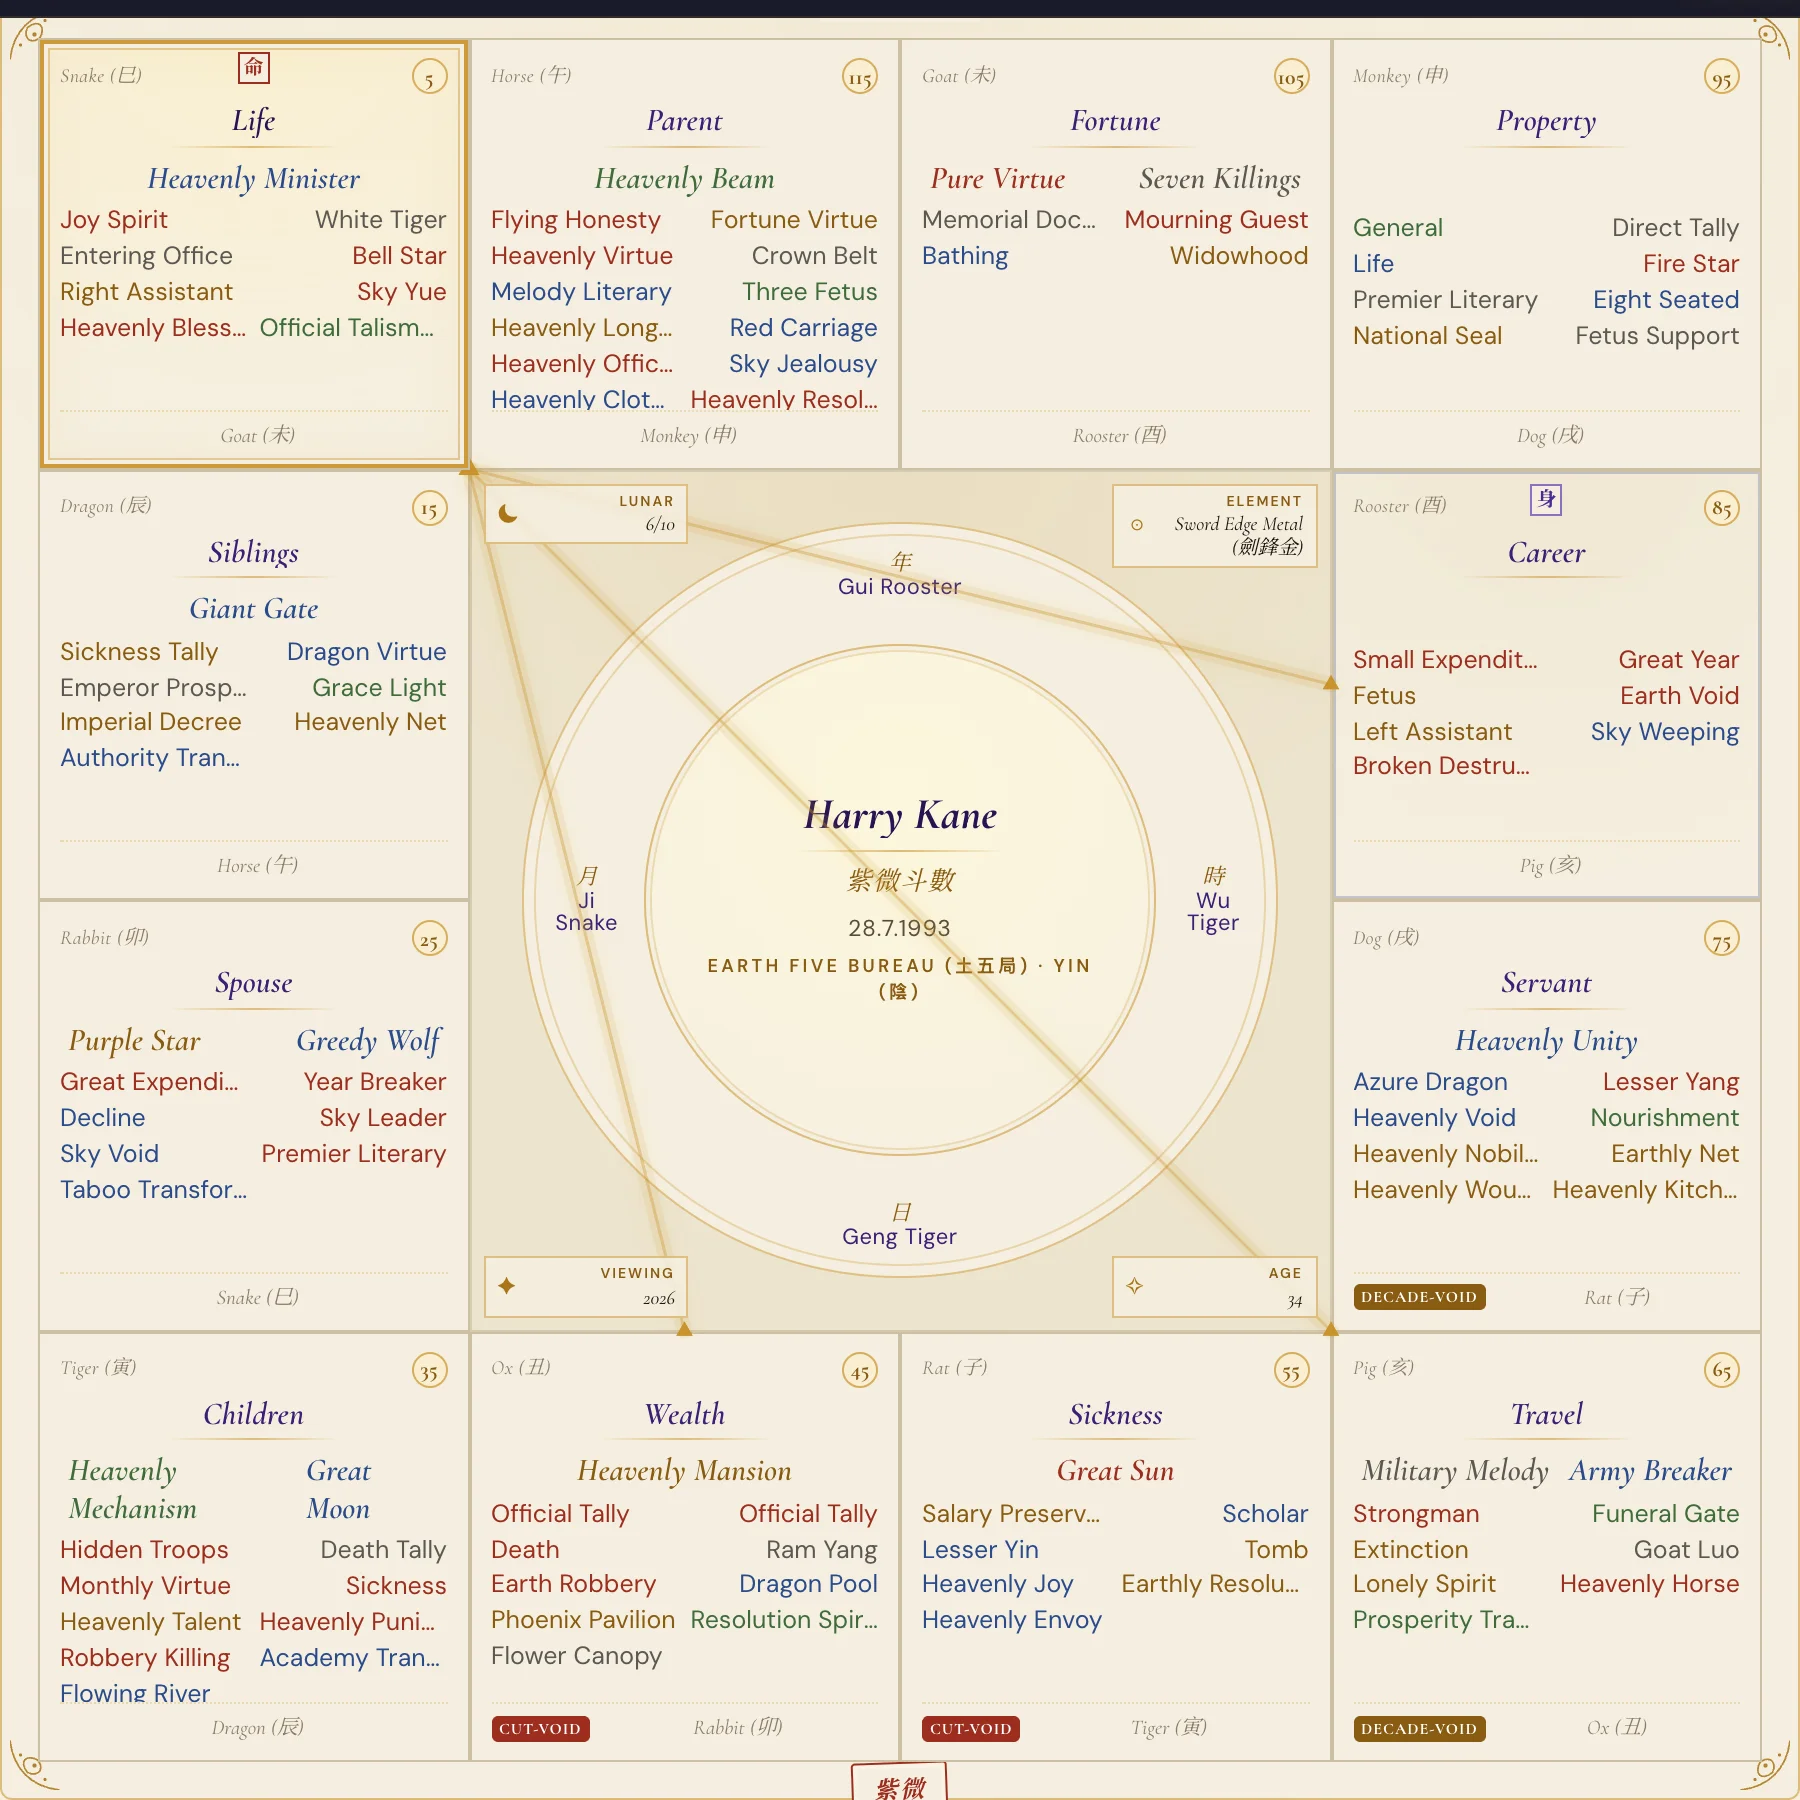
Task: Click the red 紫微 seal stamp
Action: 899,1783
